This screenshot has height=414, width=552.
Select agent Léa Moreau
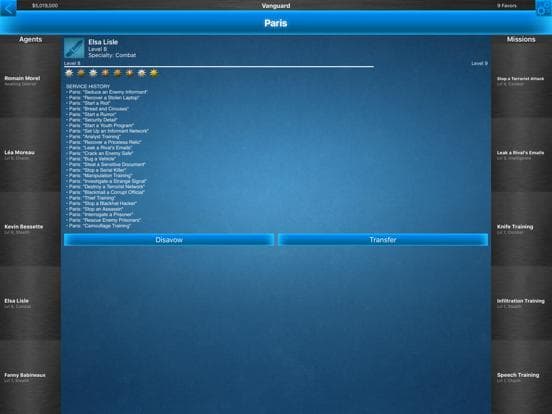click(30, 155)
